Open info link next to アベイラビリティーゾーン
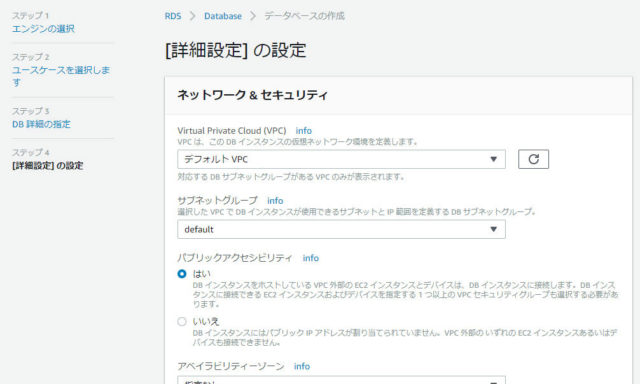 [302, 366]
